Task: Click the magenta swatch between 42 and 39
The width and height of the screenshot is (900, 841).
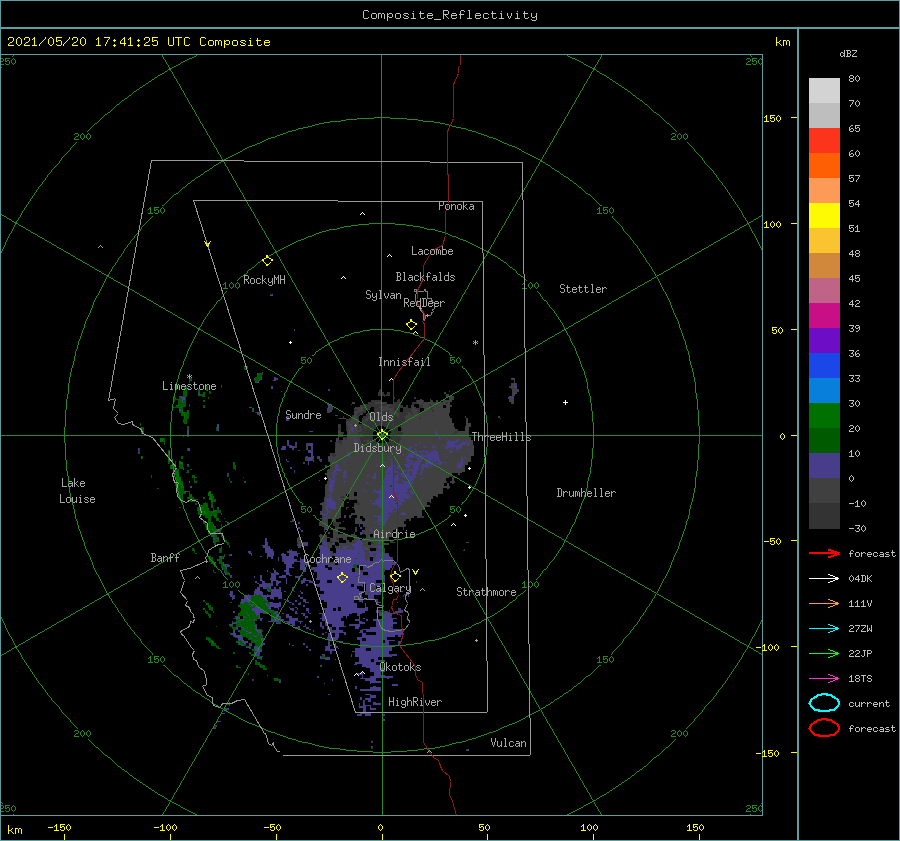Action: 824,316
